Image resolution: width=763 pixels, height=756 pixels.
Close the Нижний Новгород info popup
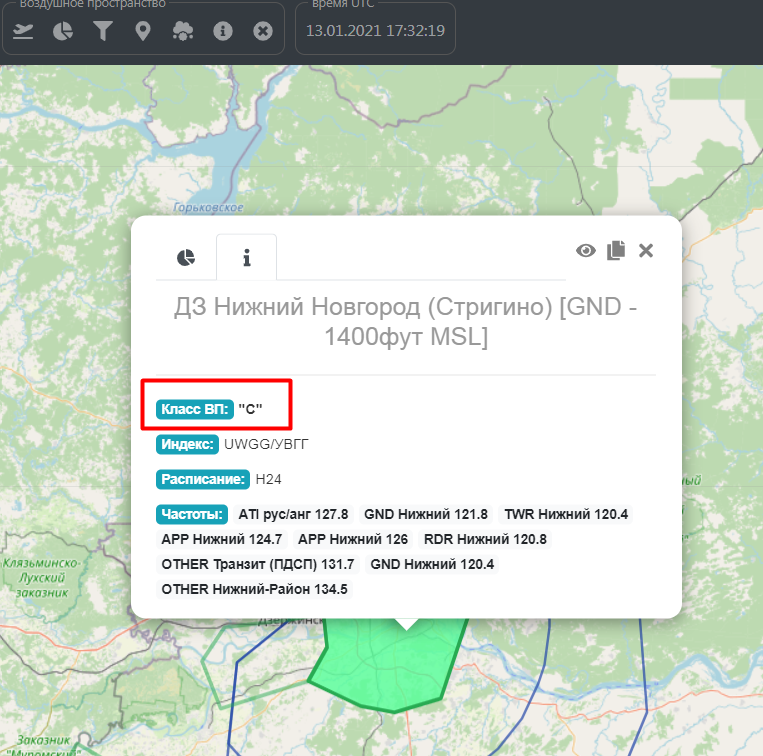646,250
